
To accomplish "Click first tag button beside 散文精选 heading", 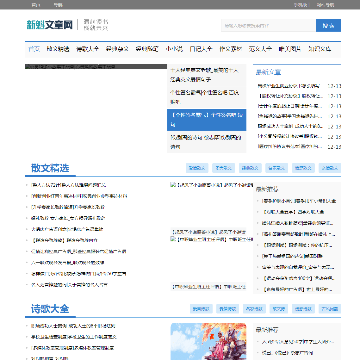I will click(x=197, y=168).
